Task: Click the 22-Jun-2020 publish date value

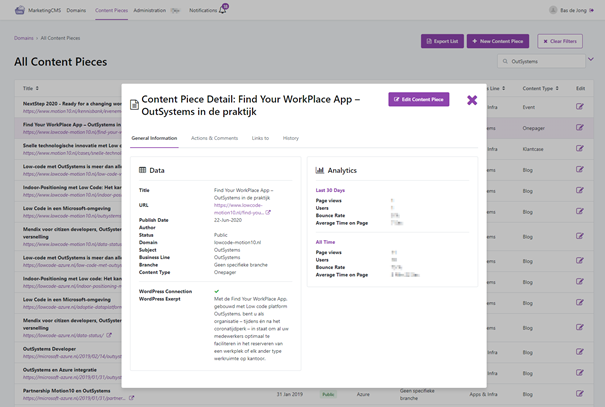Action: pyautogui.click(x=228, y=220)
